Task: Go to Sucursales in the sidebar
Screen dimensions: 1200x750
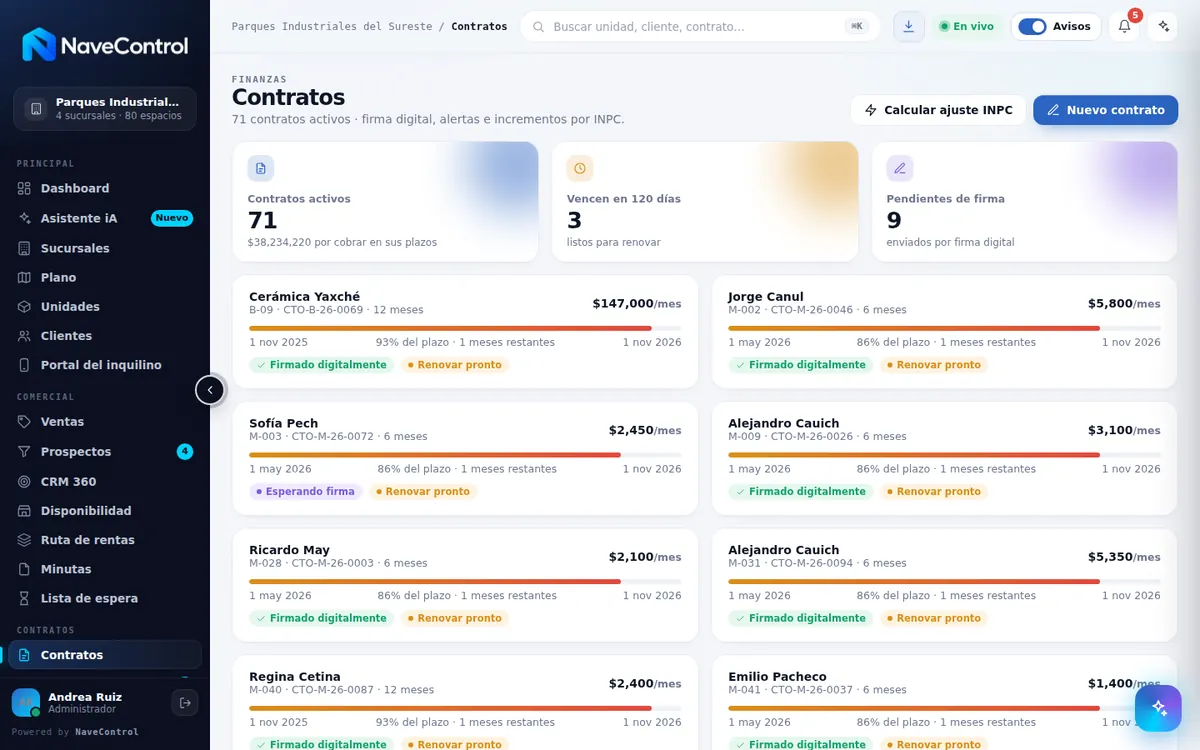Action: tap(105, 248)
